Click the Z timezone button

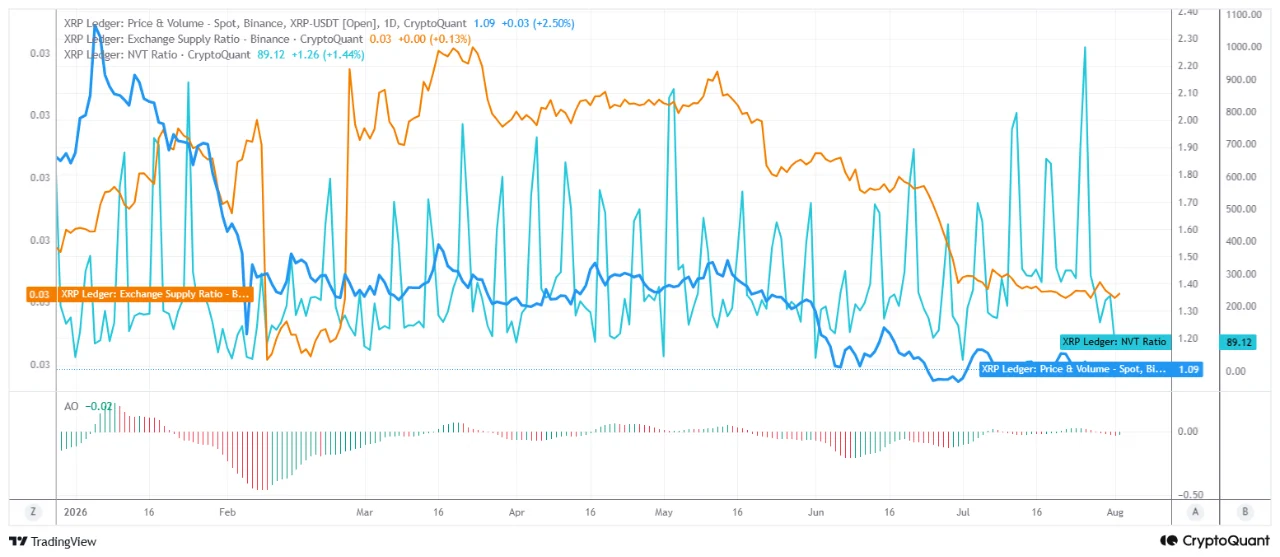(x=33, y=511)
